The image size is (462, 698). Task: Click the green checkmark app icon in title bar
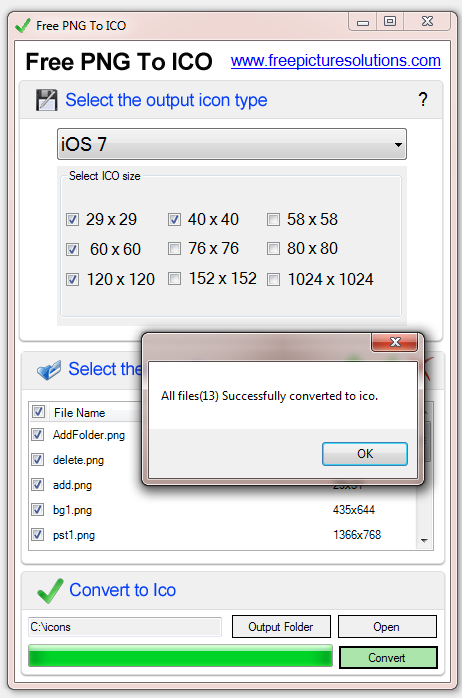pyautogui.click(x=22, y=26)
